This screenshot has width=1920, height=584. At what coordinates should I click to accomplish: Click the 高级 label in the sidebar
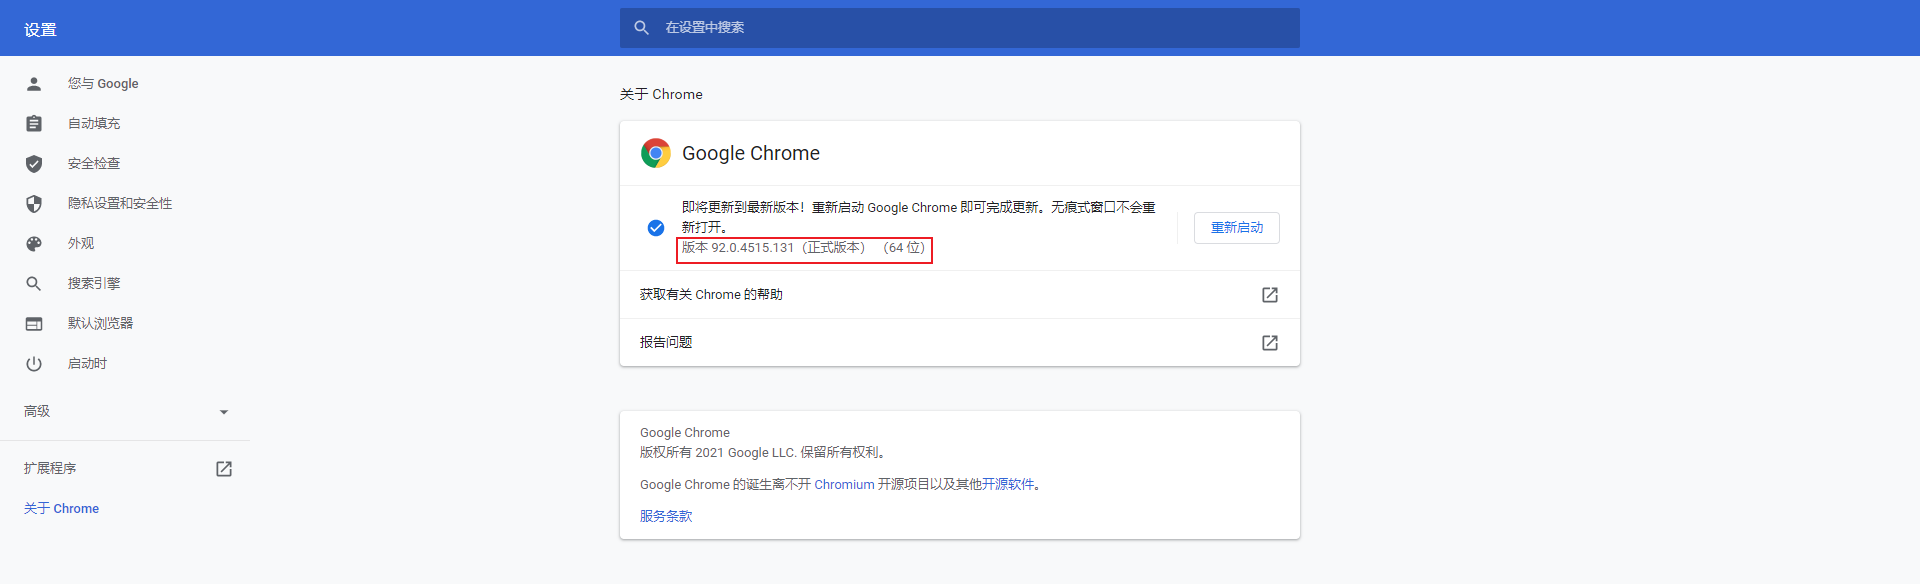pyautogui.click(x=37, y=412)
